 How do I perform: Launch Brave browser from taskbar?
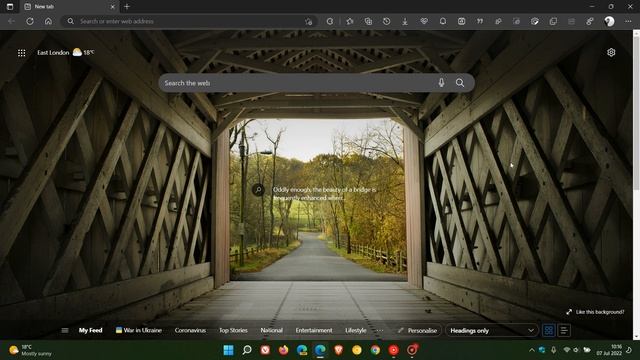tap(338, 350)
